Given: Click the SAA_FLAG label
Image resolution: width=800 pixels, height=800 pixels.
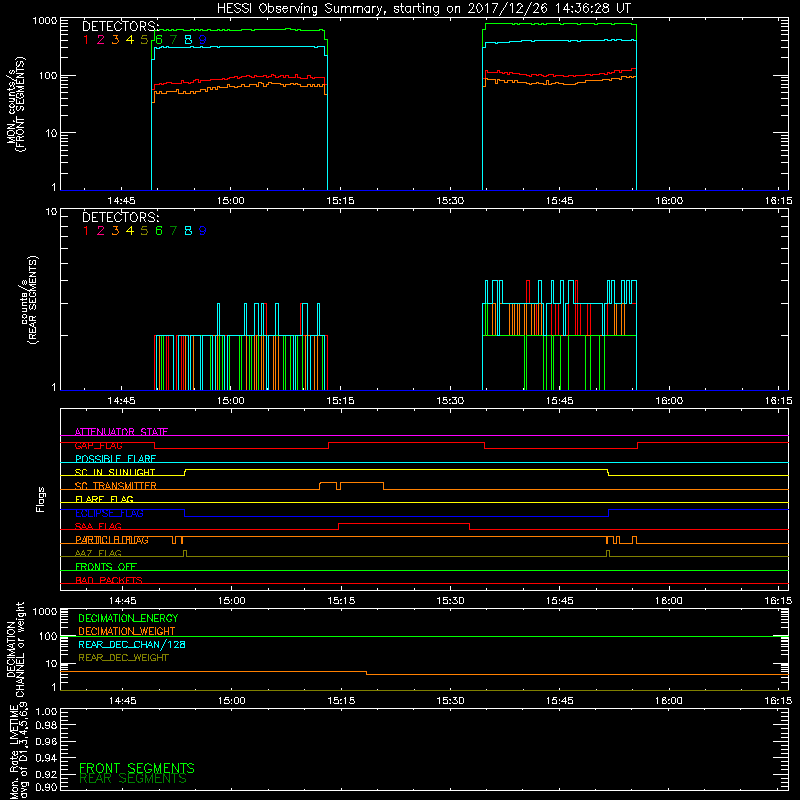Looking at the screenshot, I should [x=98, y=526].
